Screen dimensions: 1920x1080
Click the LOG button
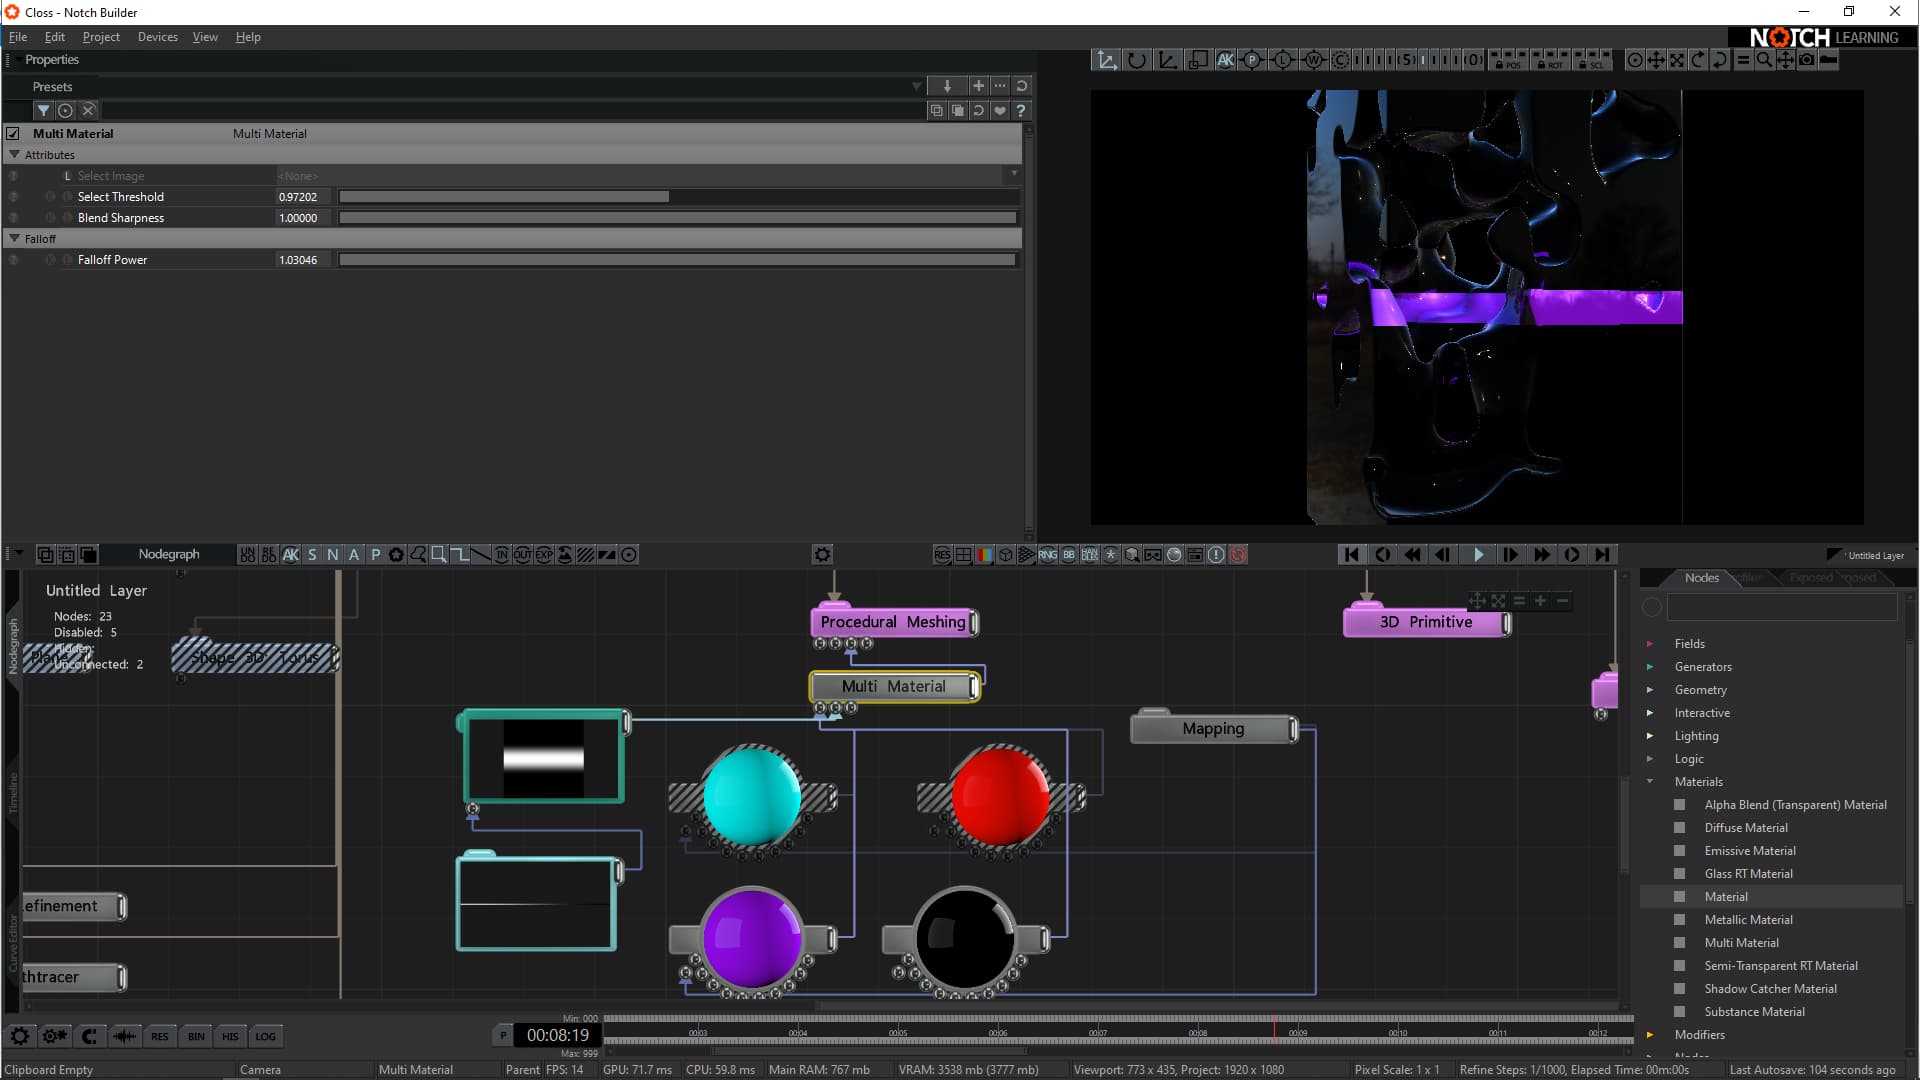tap(265, 1036)
